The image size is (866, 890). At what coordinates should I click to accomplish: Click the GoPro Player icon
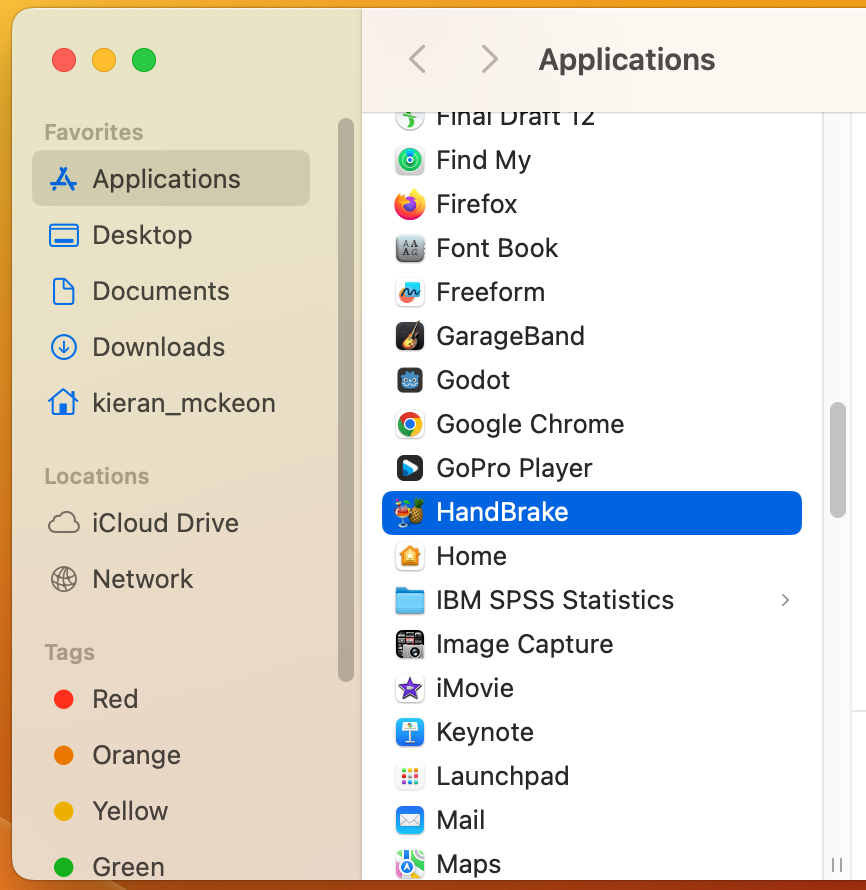coord(409,468)
